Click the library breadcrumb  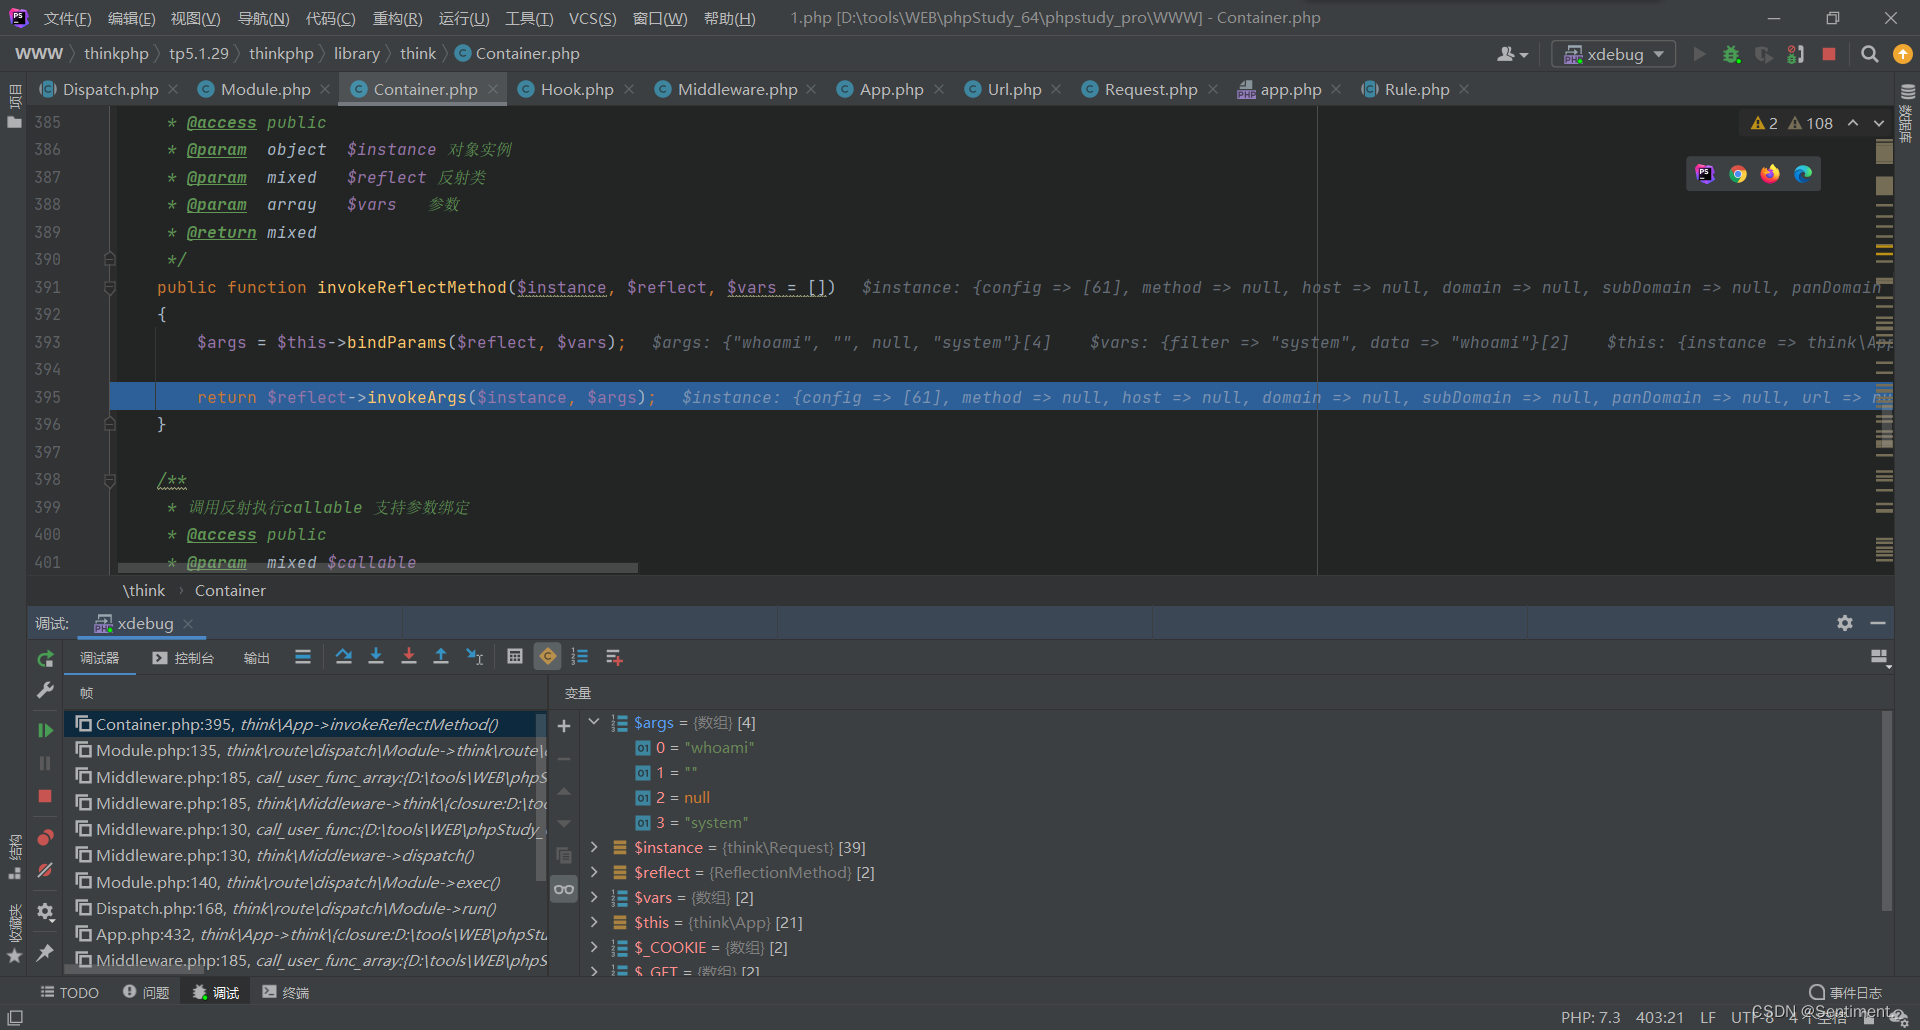point(357,54)
